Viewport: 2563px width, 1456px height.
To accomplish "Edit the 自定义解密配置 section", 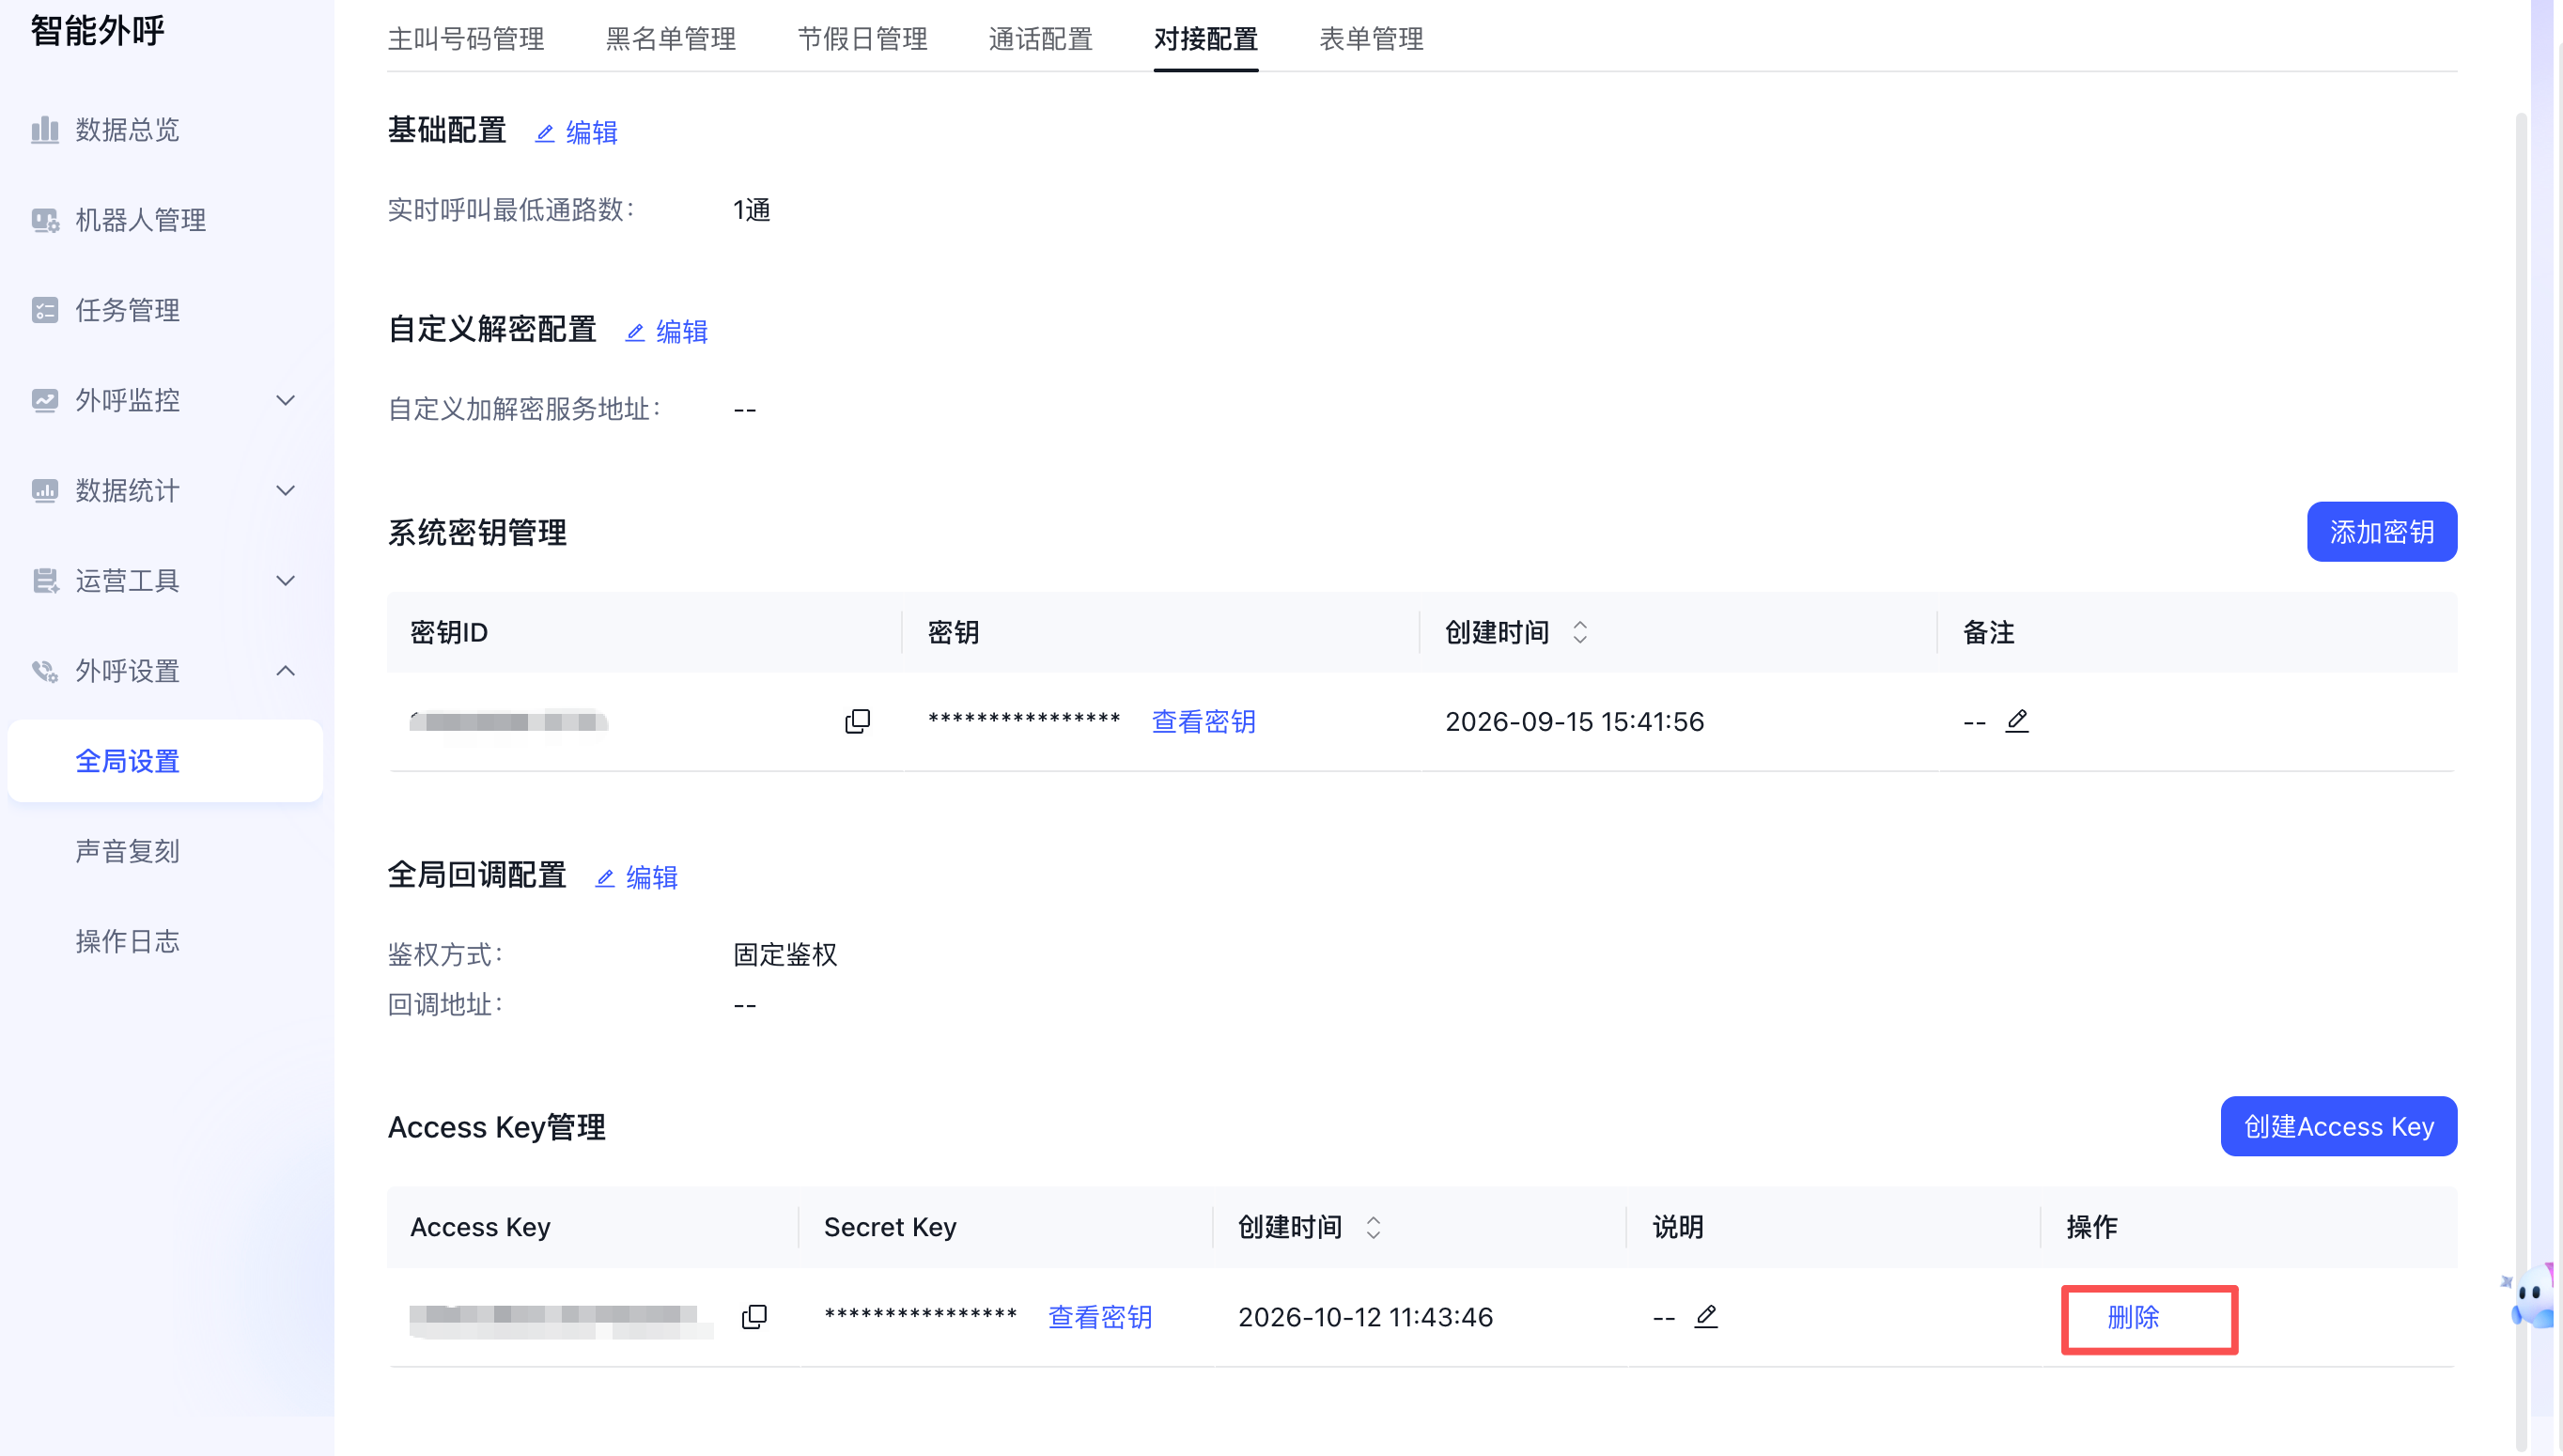I will pyautogui.click(x=667, y=332).
